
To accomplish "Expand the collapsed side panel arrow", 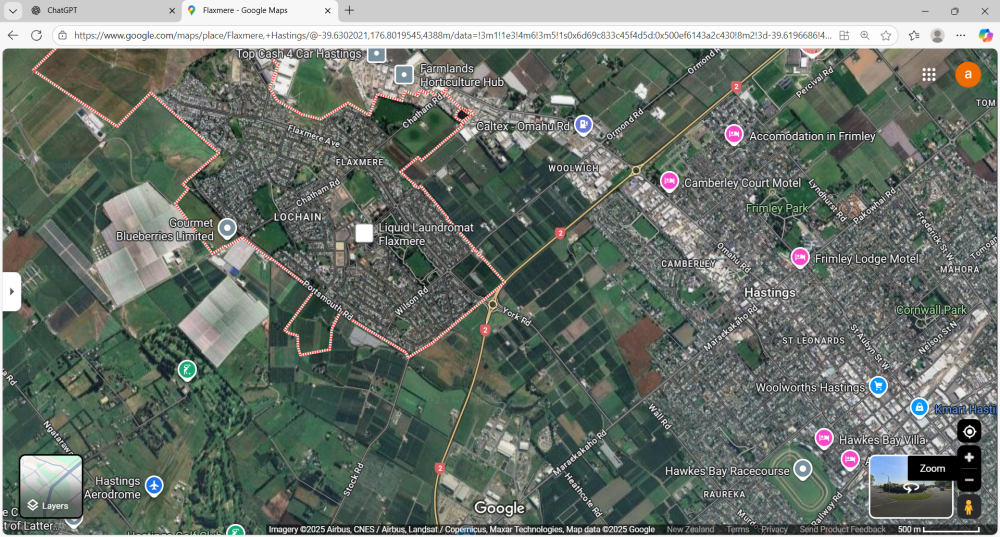I will click(11, 291).
